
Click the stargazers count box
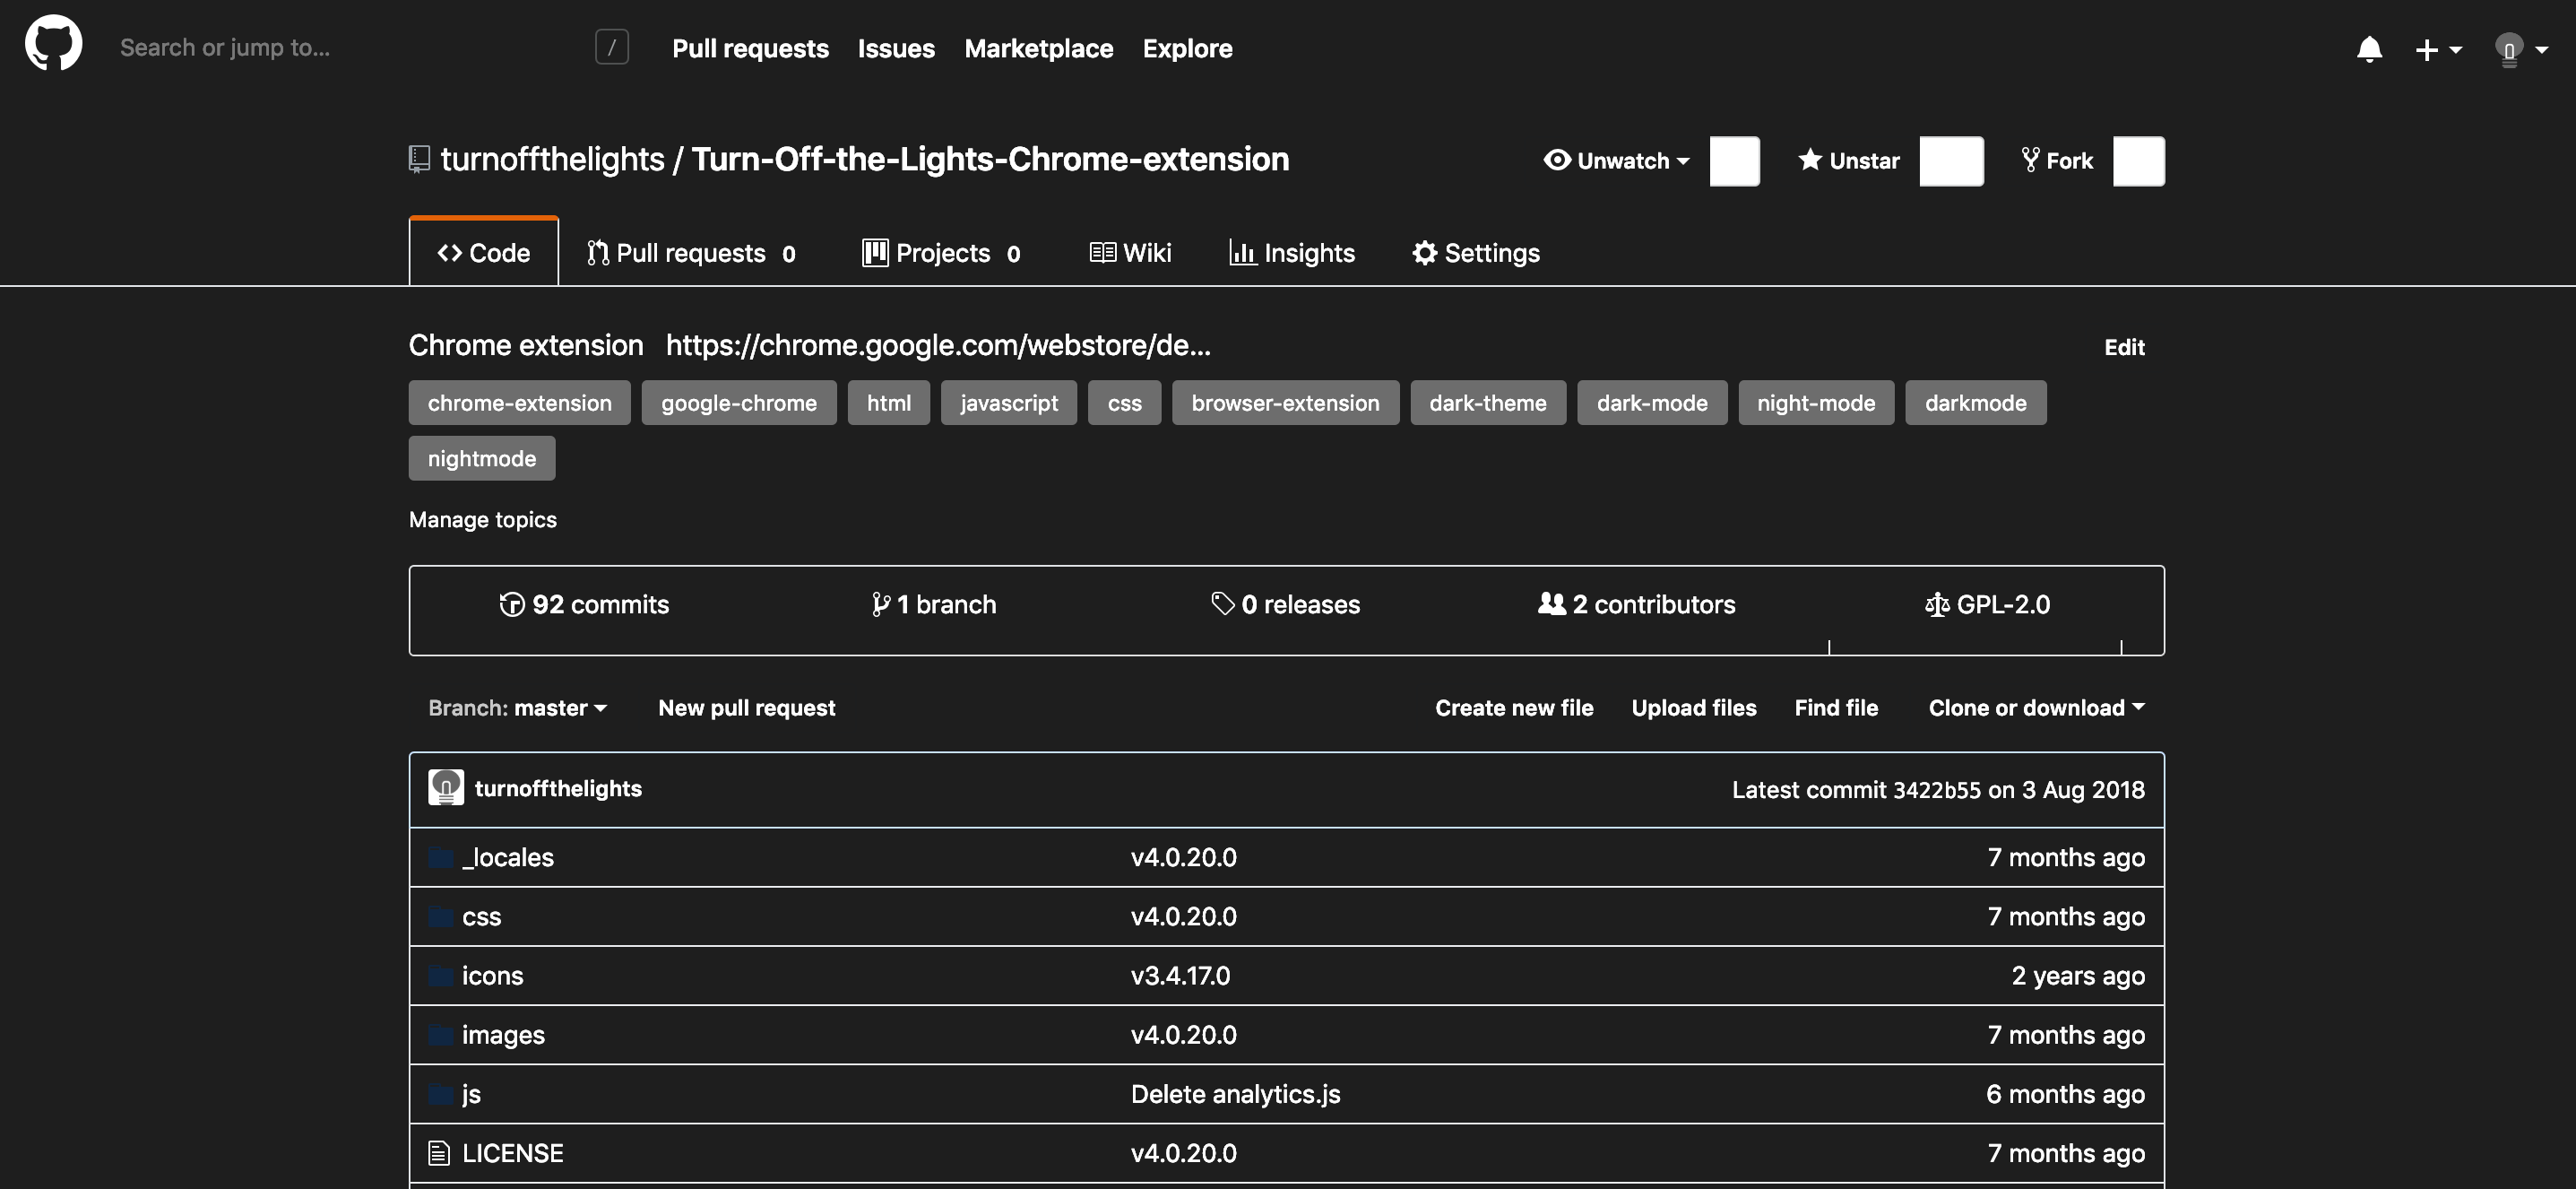pyautogui.click(x=1951, y=161)
